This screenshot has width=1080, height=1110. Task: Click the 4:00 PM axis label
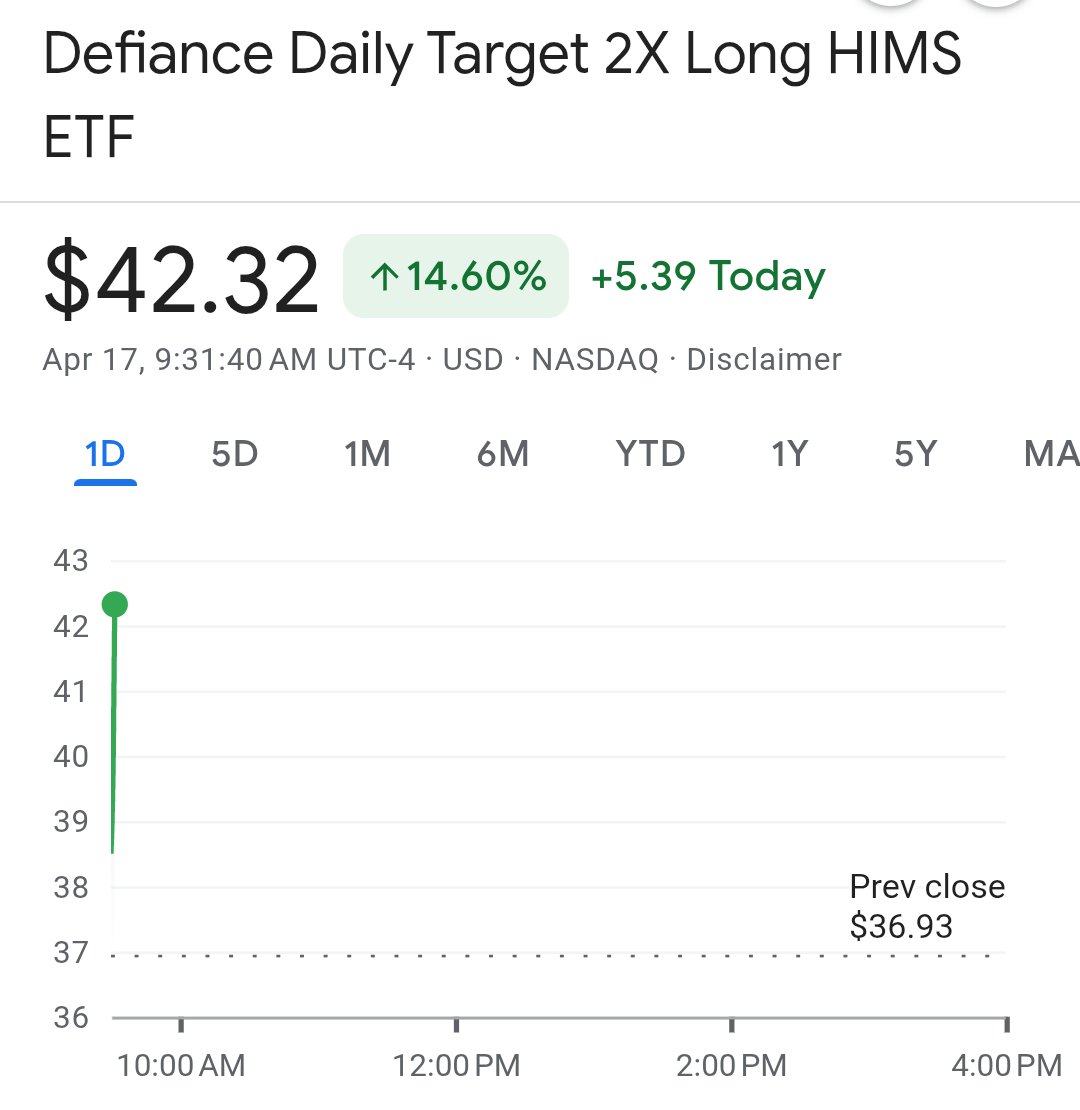[1006, 1065]
